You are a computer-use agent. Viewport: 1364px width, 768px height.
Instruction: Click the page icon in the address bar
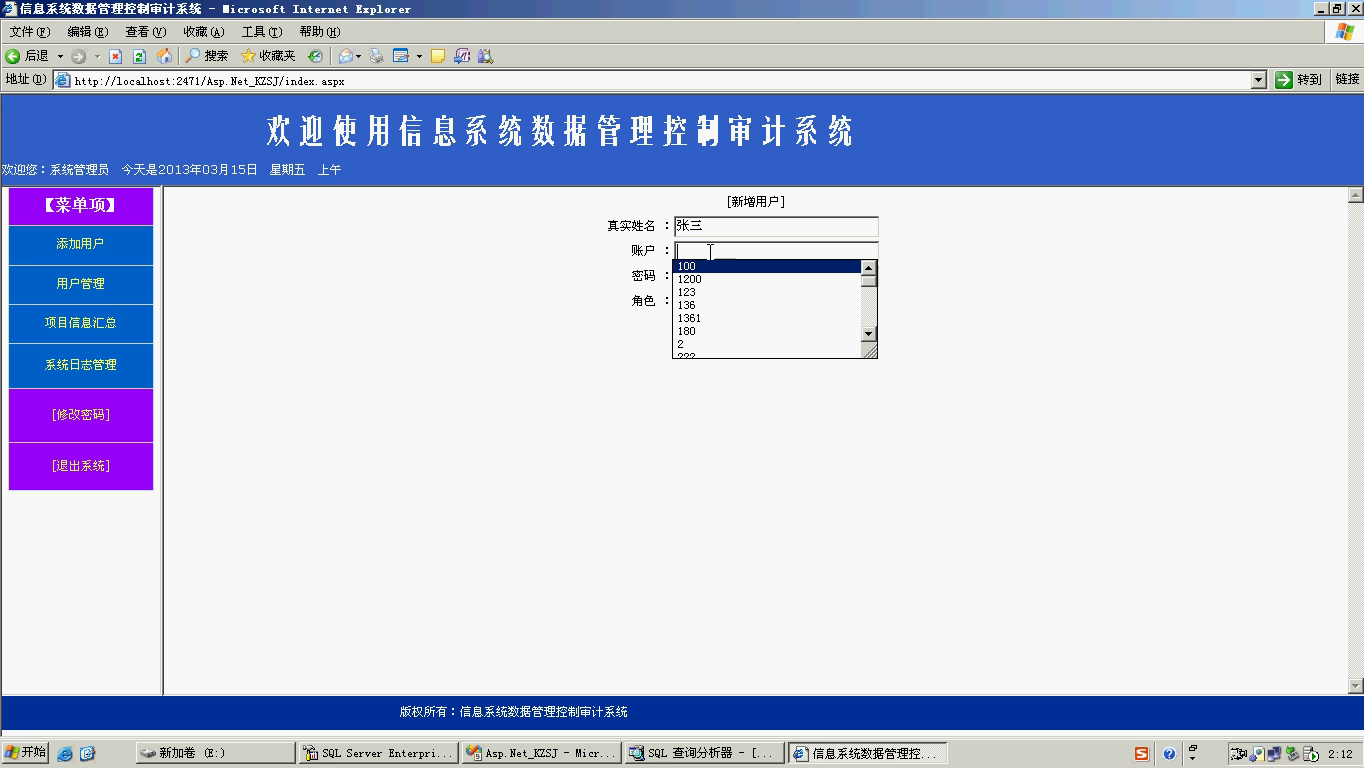(63, 80)
